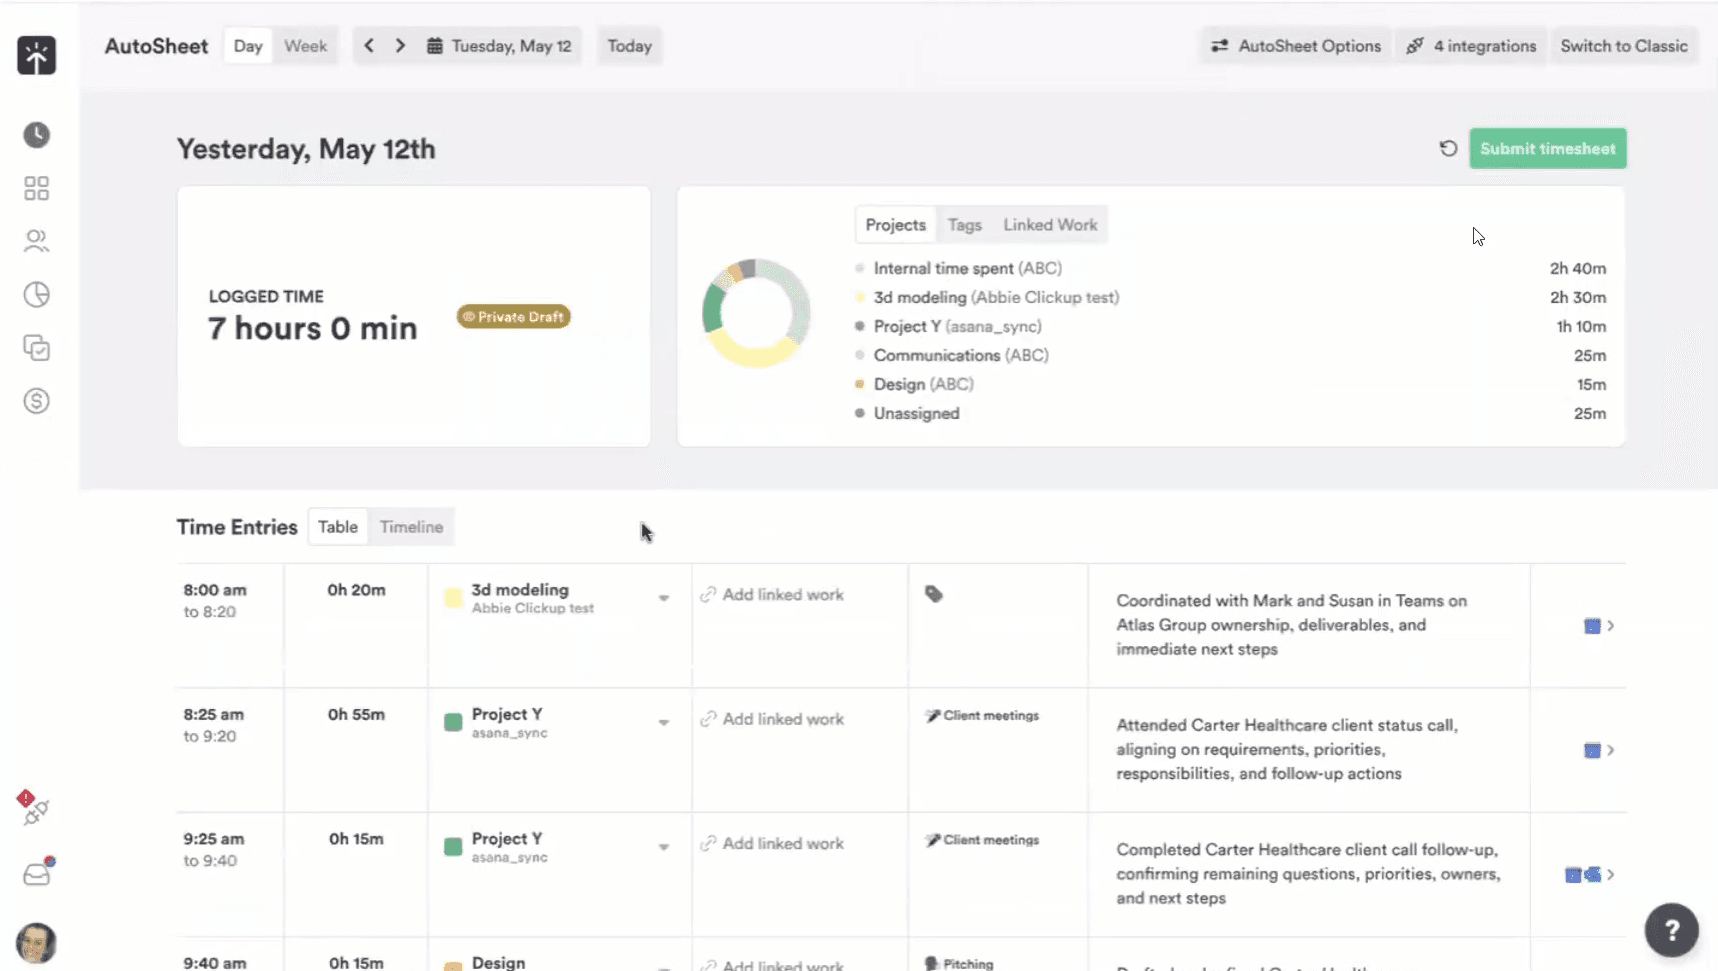Viewport: 1718px width, 971px height.
Task: Open source icon for 8:25 am entry
Action: pos(1592,750)
